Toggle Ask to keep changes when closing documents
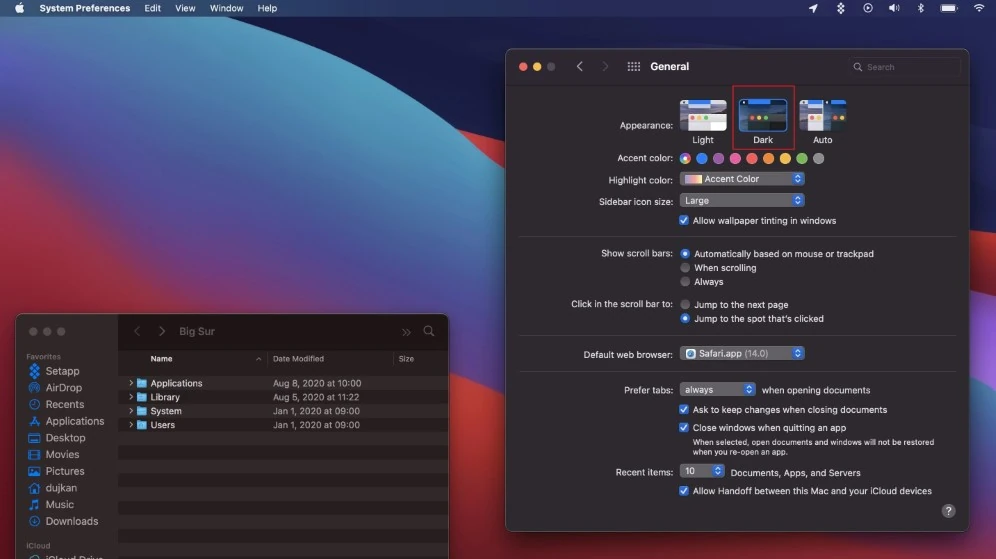 coord(683,410)
